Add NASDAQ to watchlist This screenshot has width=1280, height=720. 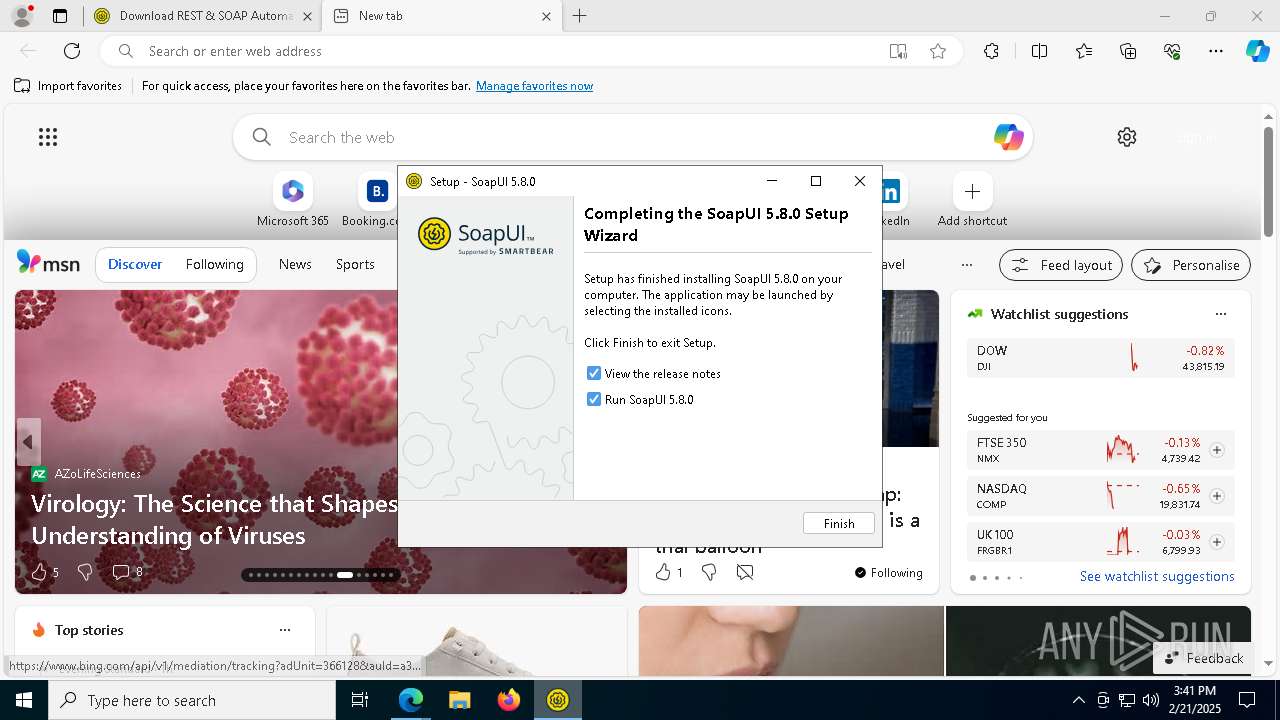1217,496
